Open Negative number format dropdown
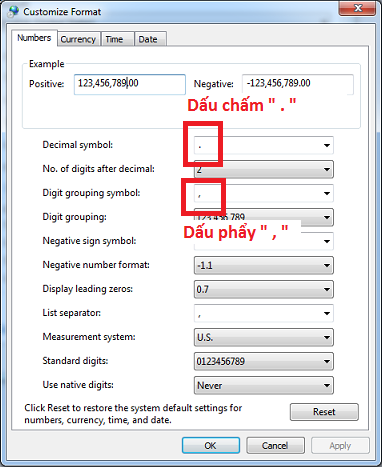This screenshot has height=467, width=382. pyautogui.click(x=264, y=265)
